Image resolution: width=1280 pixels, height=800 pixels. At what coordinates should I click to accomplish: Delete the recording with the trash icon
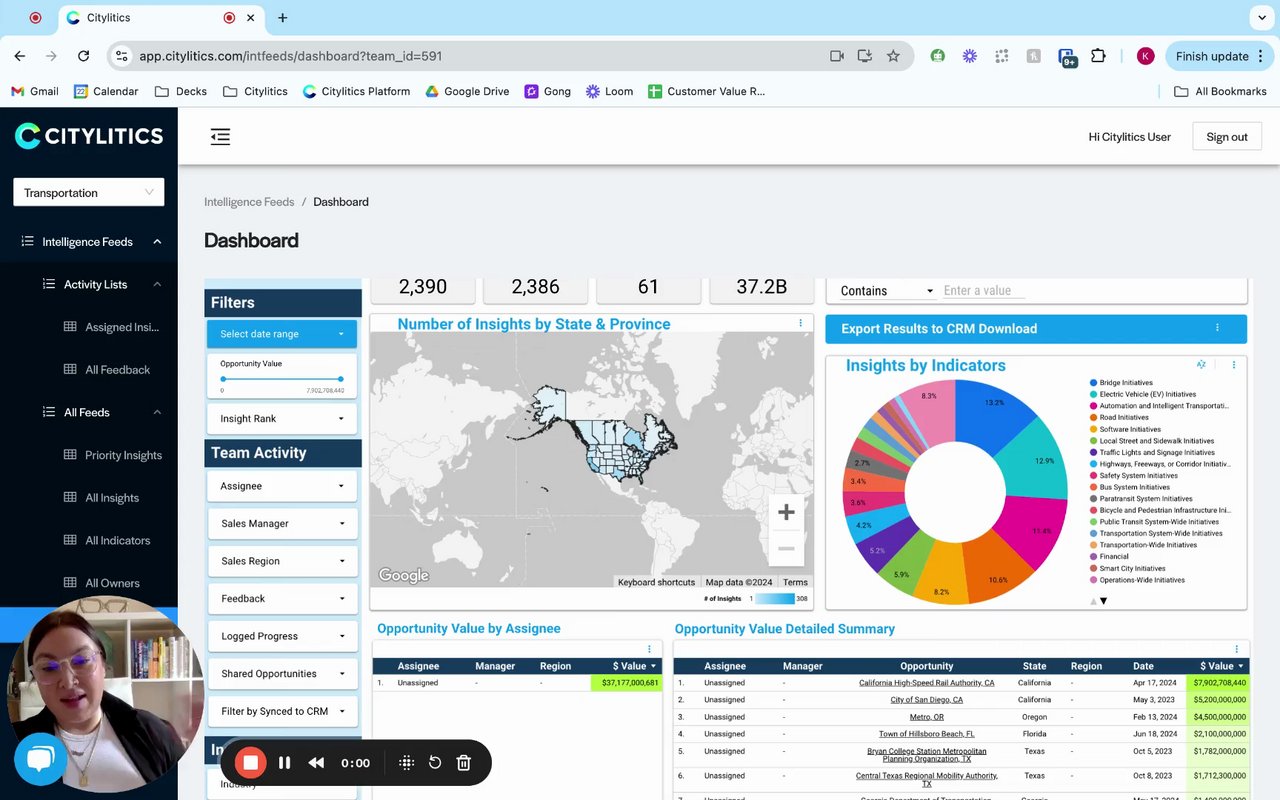[464, 763]
